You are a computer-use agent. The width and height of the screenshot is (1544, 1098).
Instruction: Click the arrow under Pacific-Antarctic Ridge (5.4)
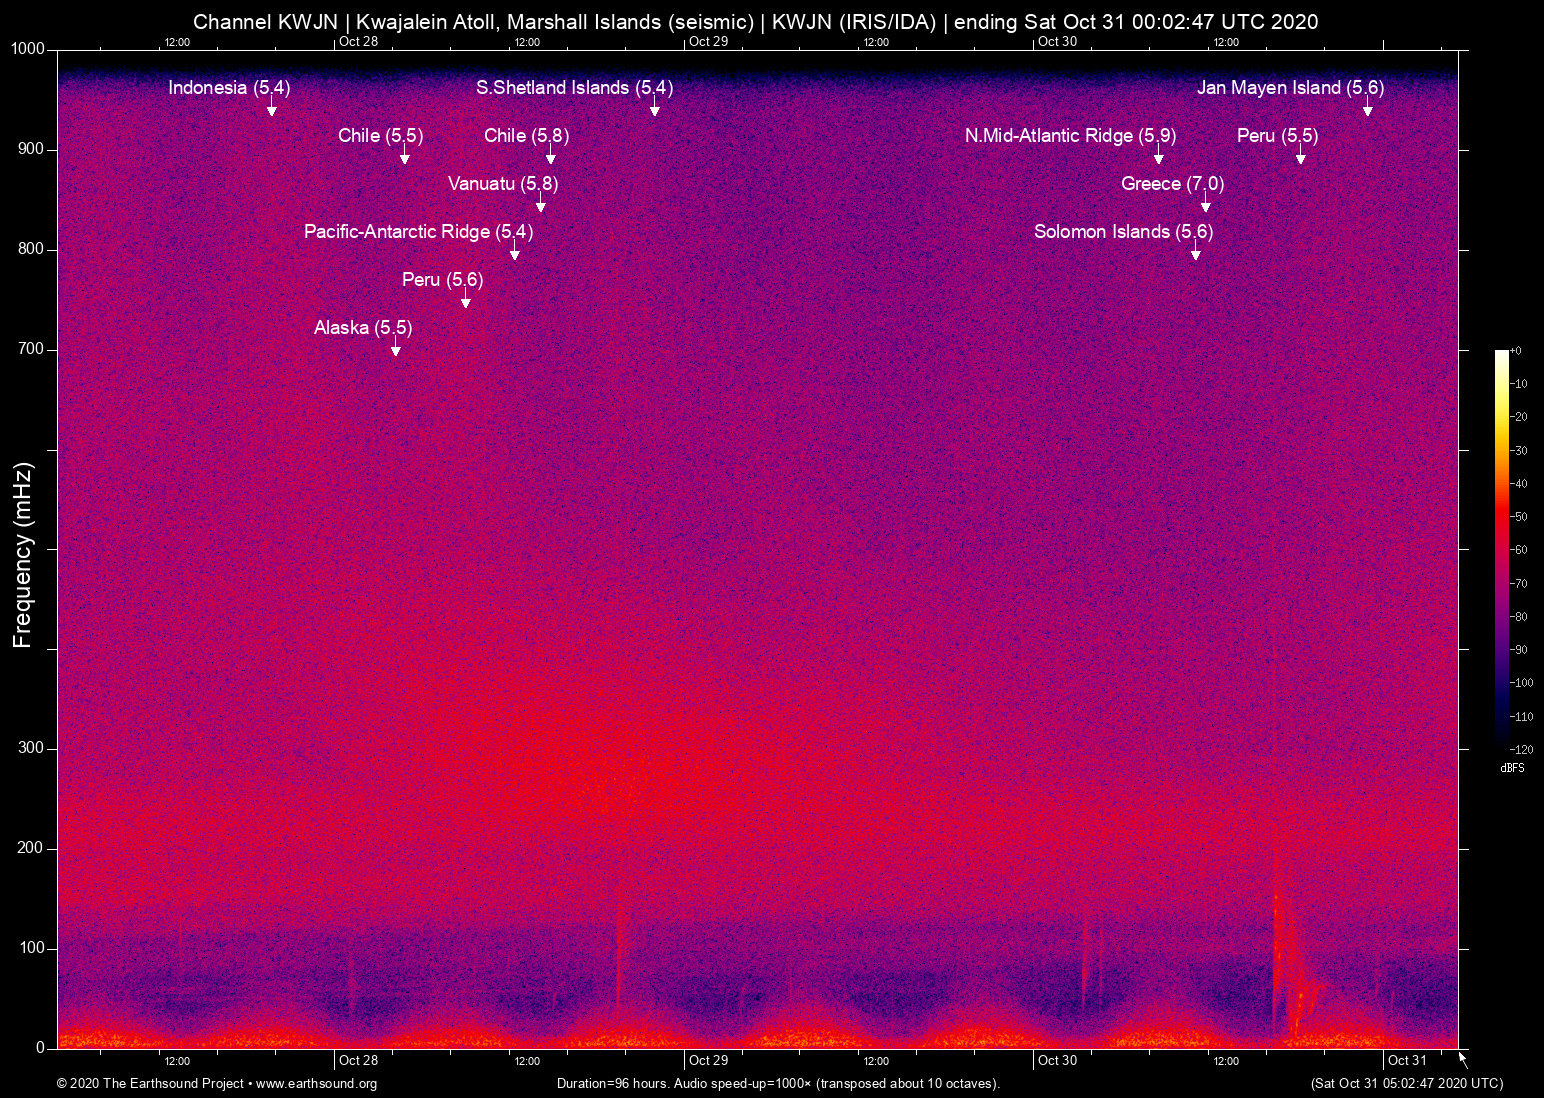pyautogui.click(x=514, y=253)
